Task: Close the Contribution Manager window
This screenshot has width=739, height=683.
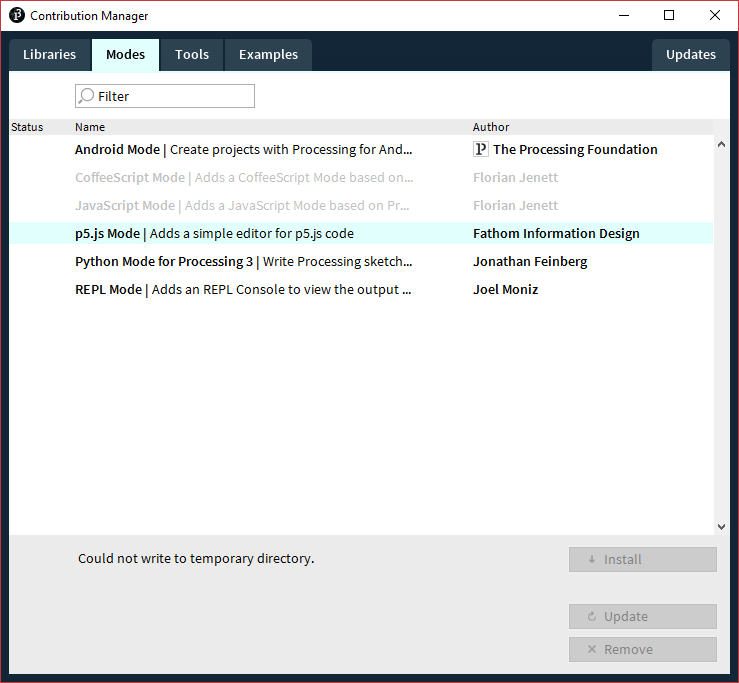Action: [x=714, y=16]
